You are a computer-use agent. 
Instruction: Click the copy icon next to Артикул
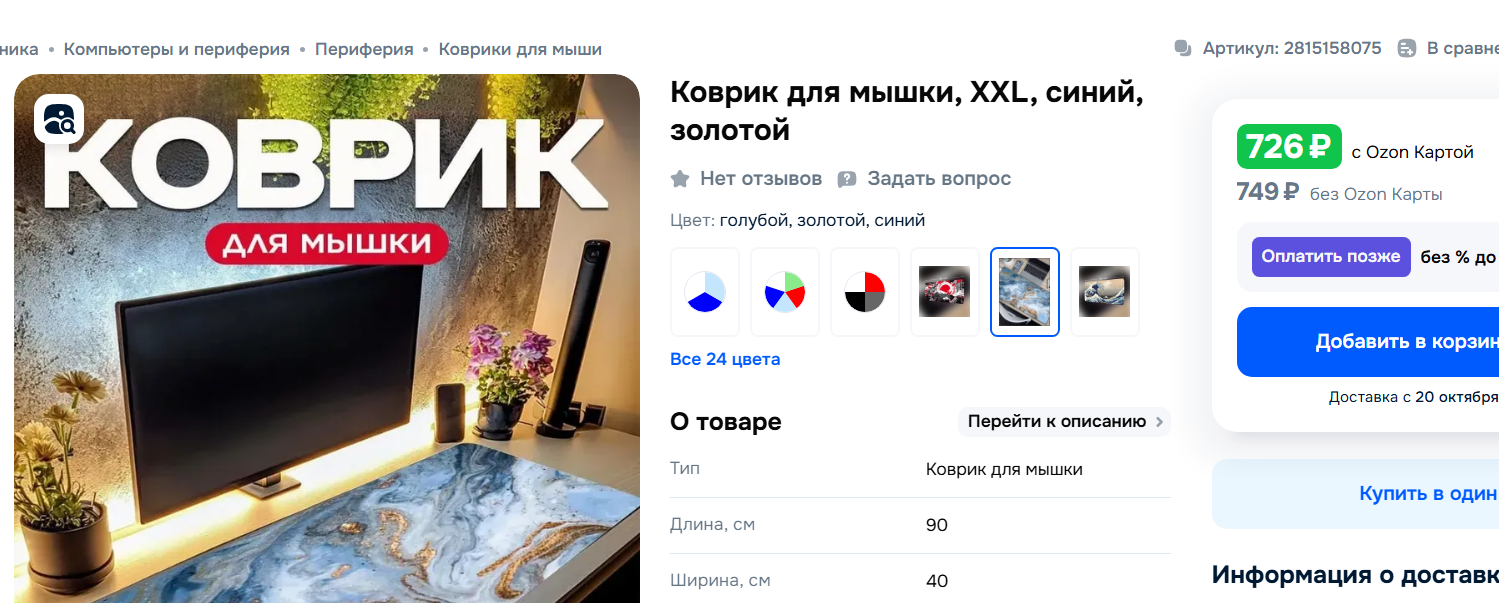point(1184,48)
